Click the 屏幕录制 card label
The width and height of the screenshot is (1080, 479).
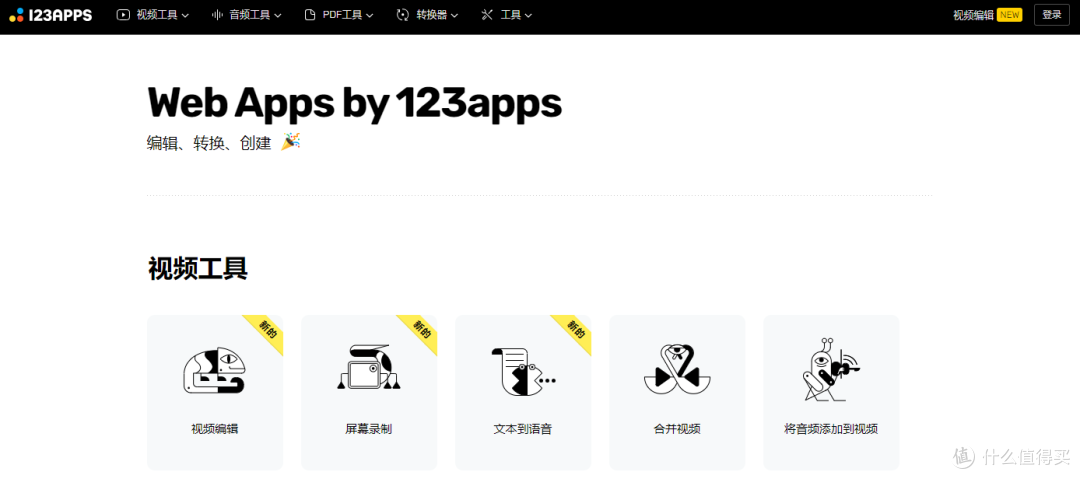point(368,429)
